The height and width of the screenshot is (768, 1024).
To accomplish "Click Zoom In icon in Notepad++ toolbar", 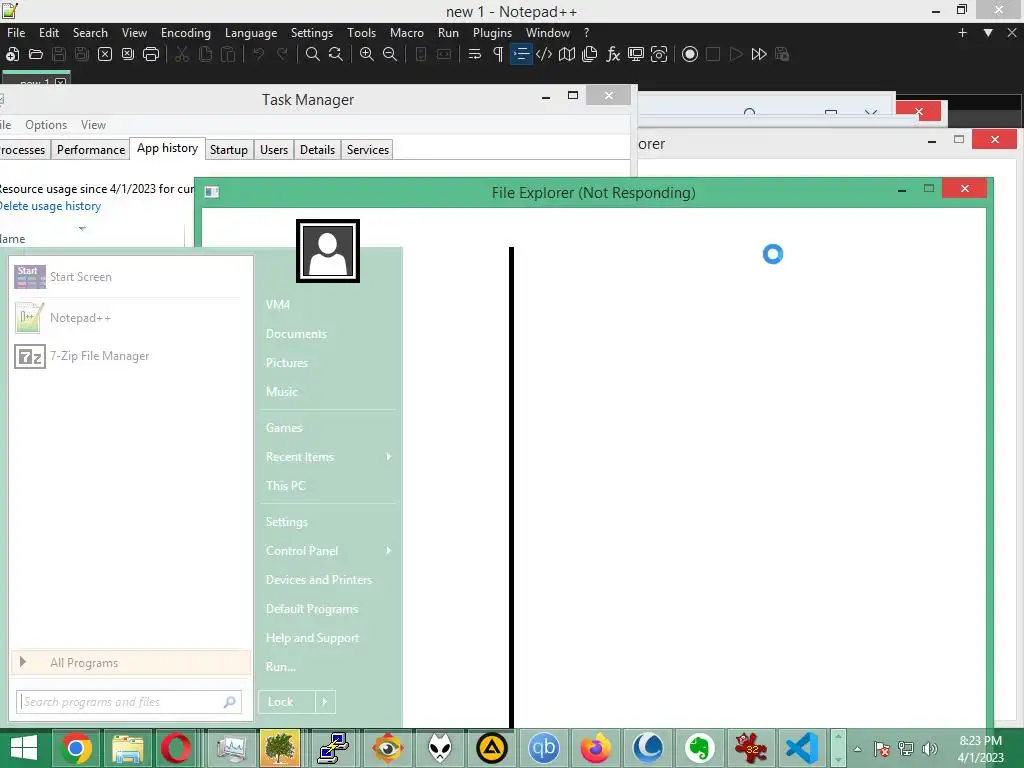I will point(367,54).
